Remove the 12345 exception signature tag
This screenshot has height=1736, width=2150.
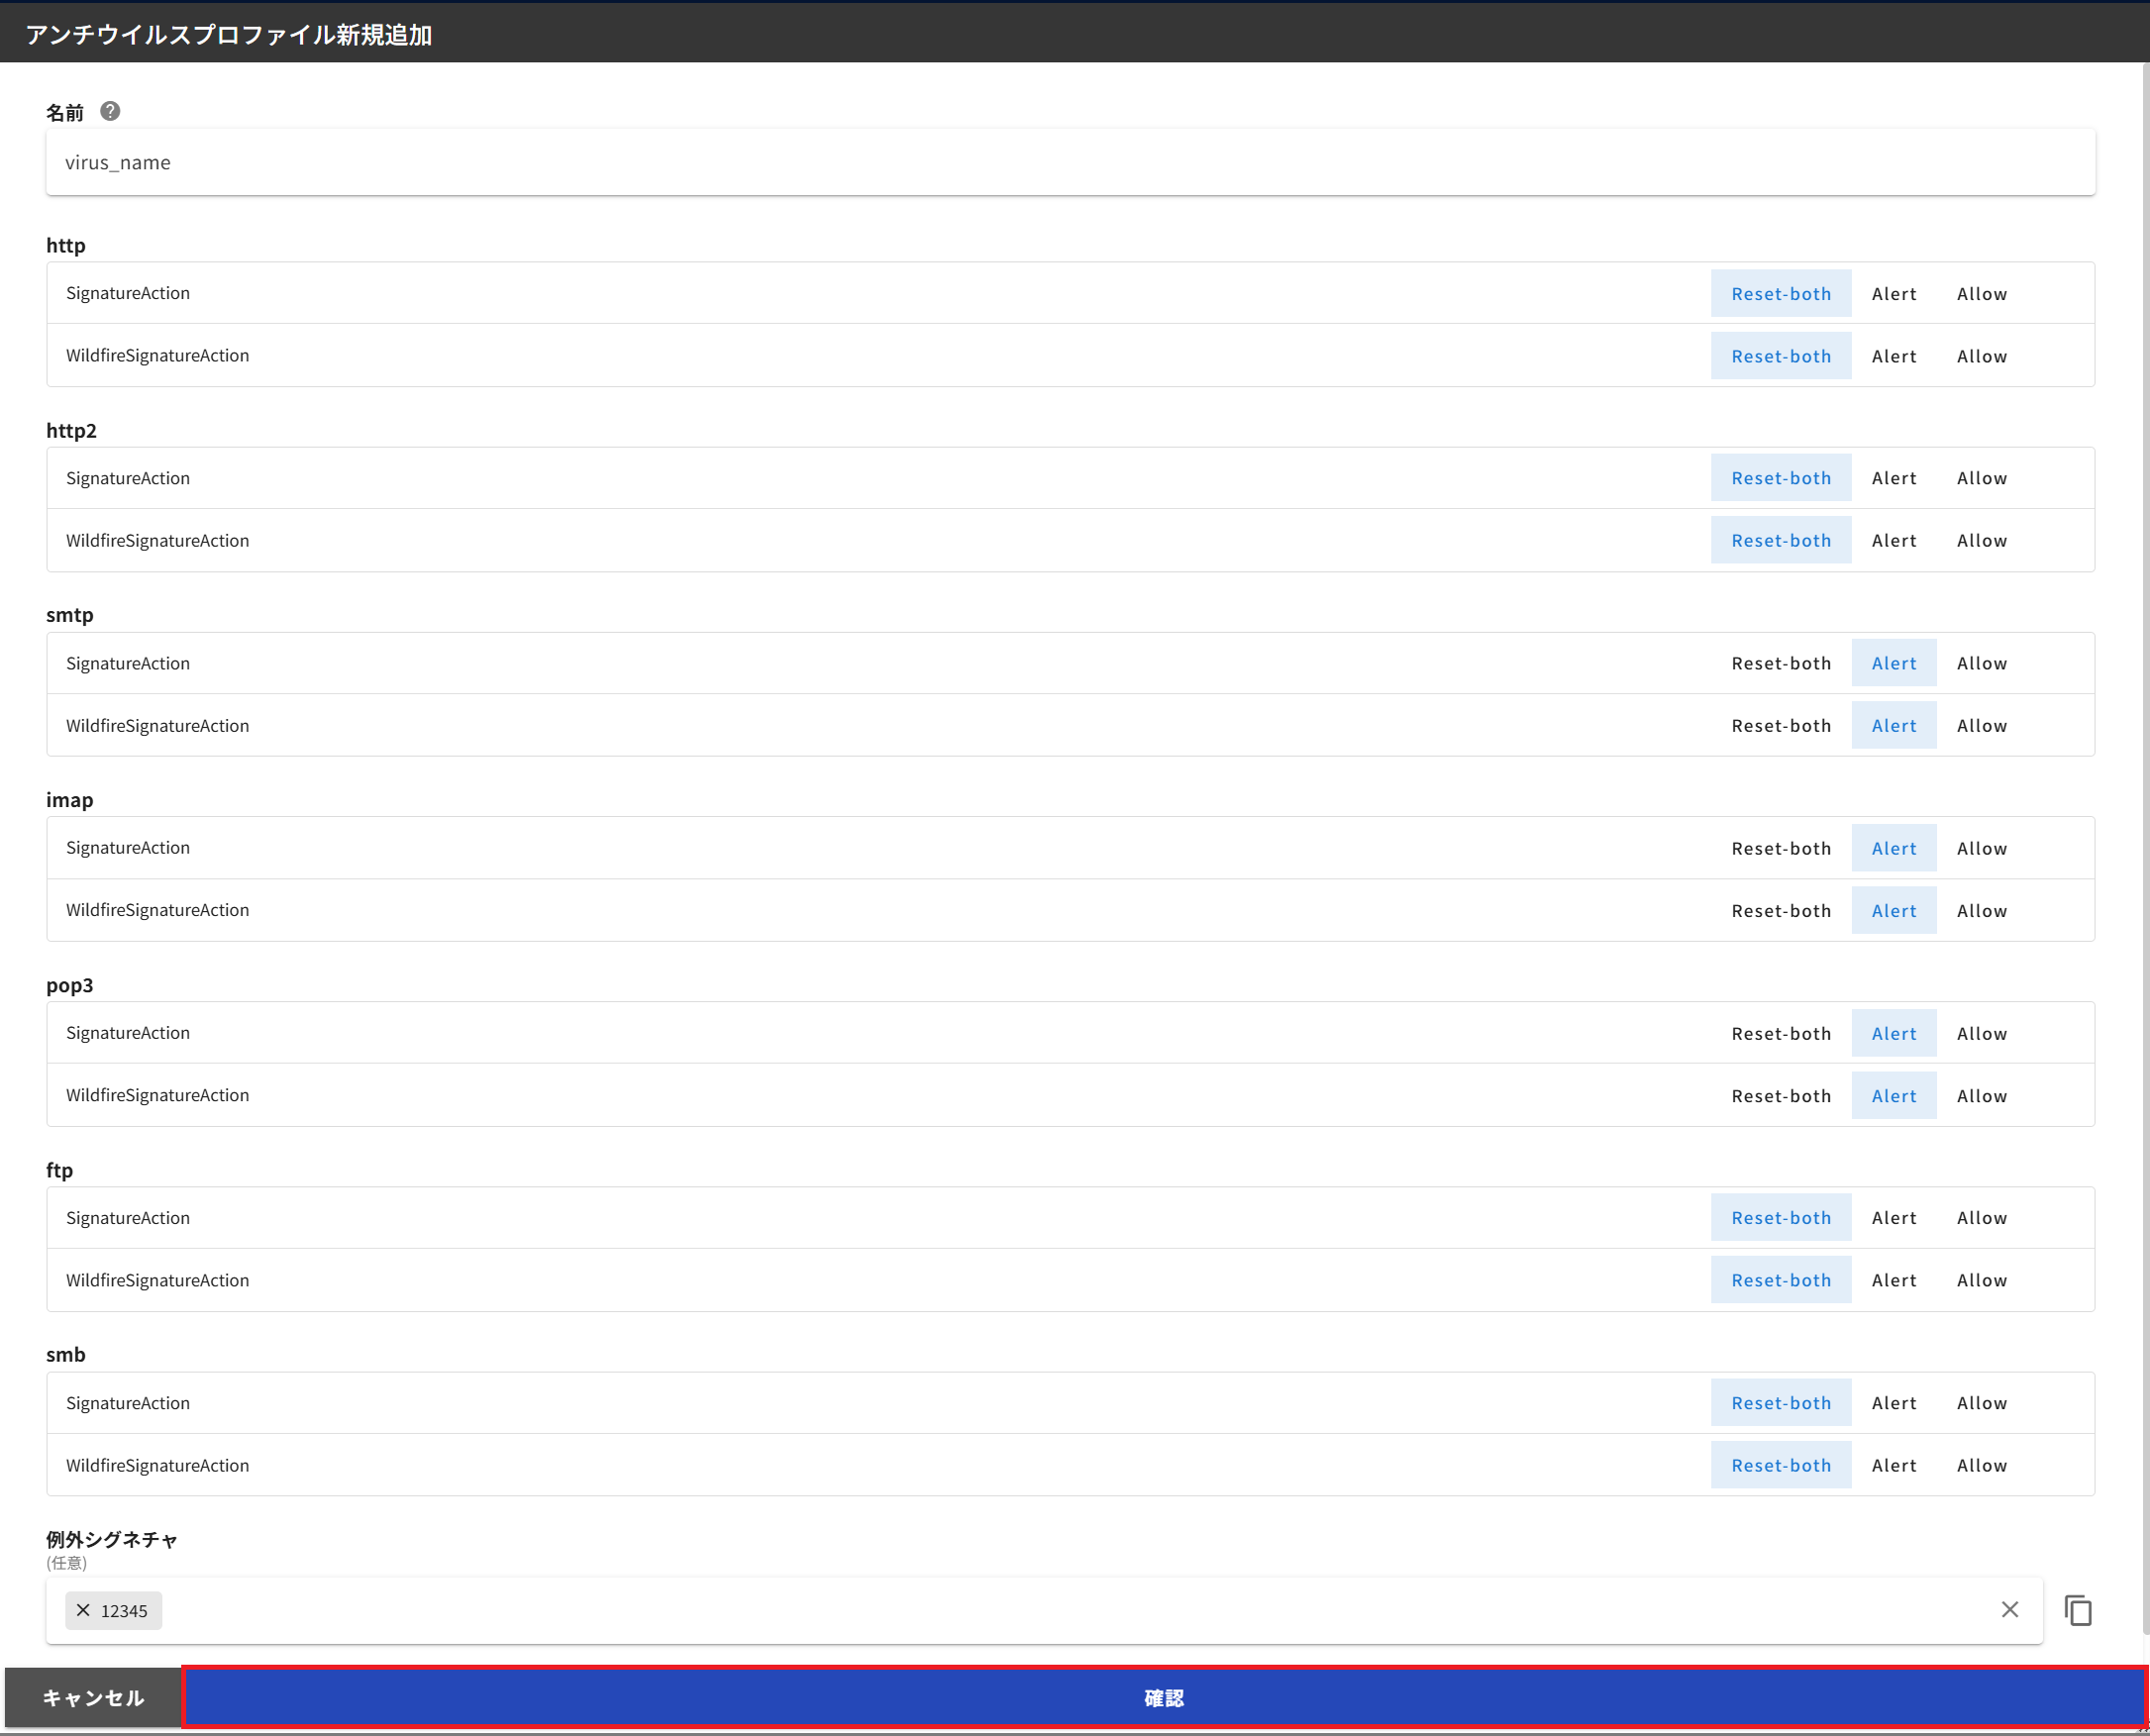pyautogui.click(x=84, y=1610)
